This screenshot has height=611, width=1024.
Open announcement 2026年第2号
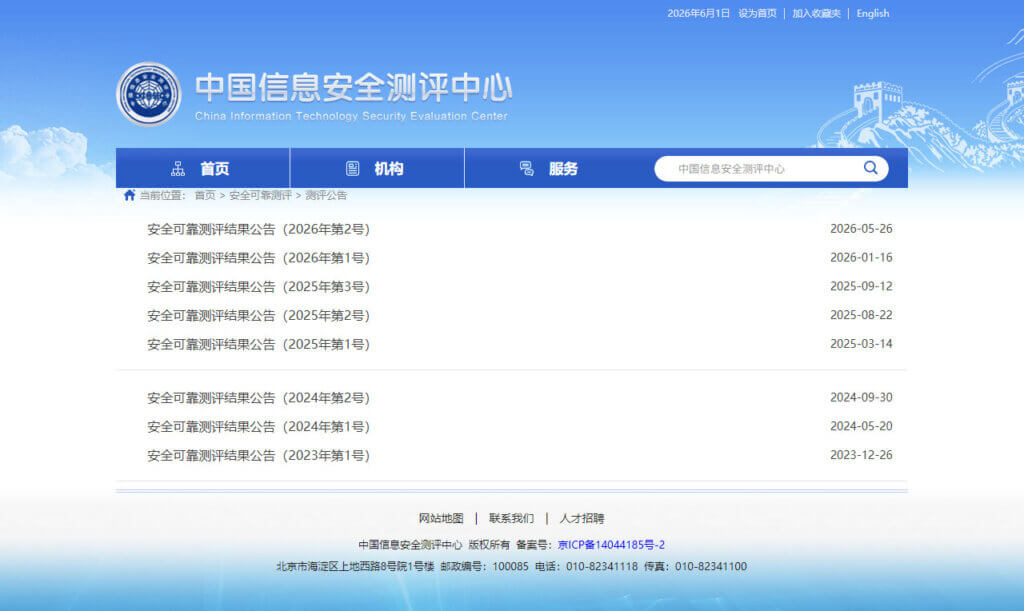259,229
